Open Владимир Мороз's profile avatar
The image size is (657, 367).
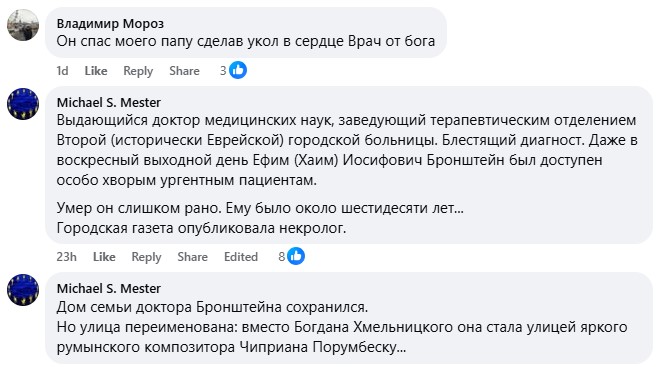[x=23, y=25]
